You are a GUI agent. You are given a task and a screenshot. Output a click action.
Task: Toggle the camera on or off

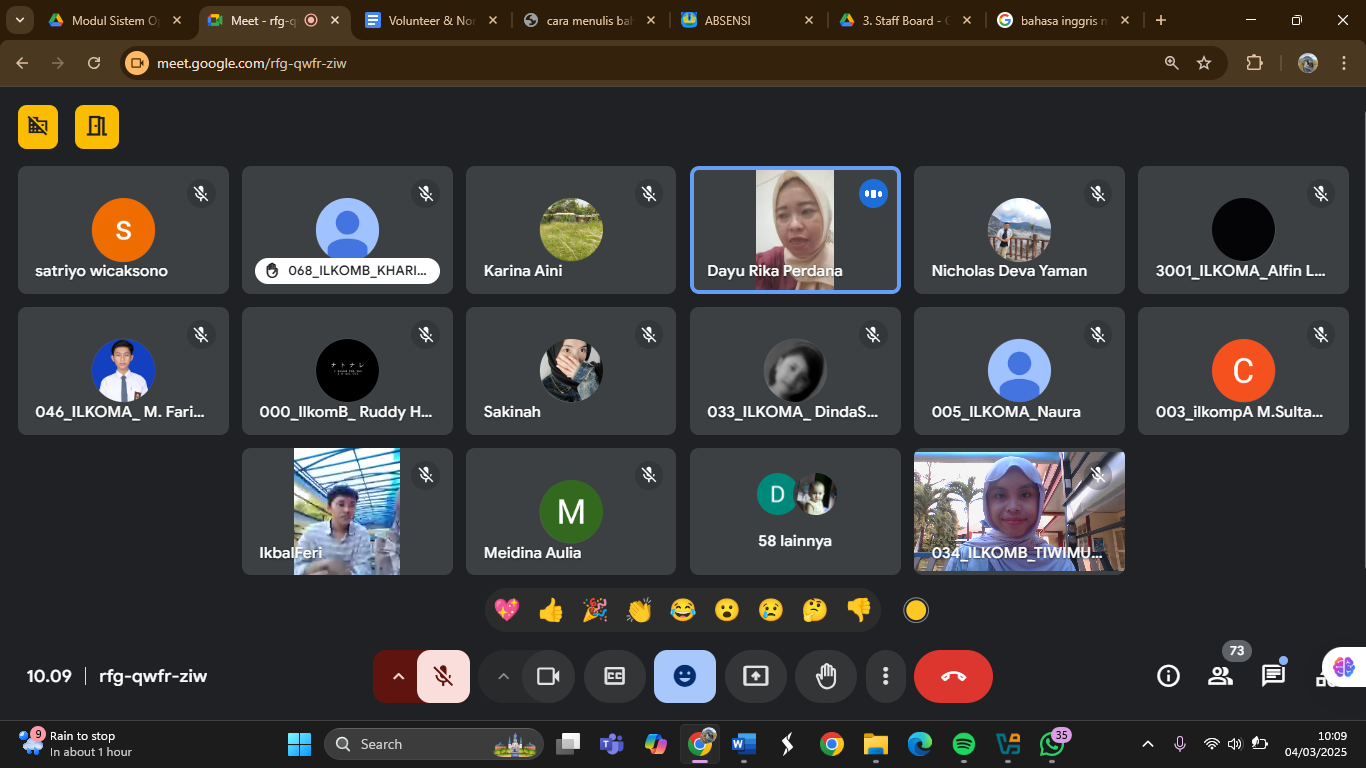pos(548,677)
